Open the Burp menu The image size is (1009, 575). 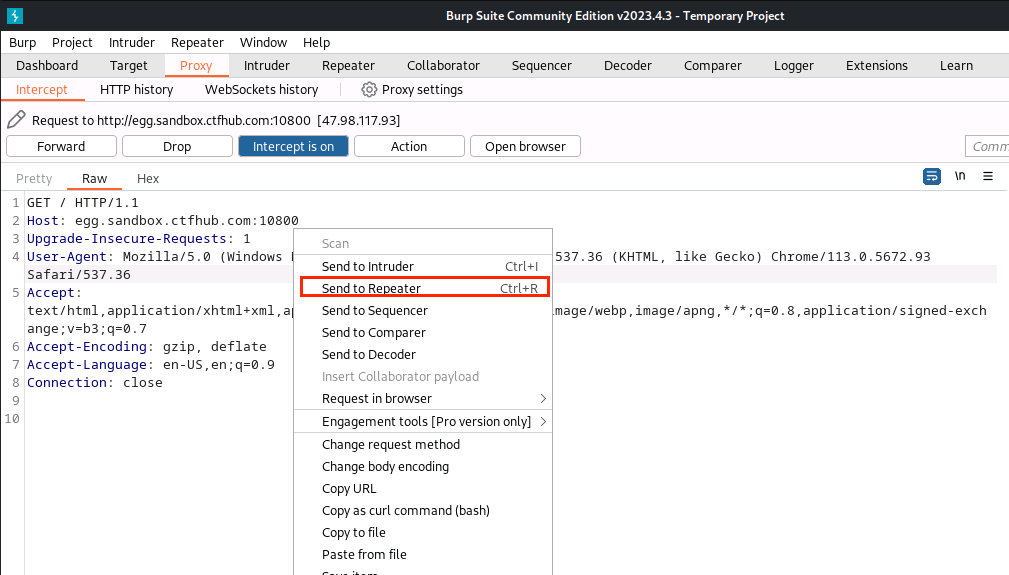[x=23, y=42]
